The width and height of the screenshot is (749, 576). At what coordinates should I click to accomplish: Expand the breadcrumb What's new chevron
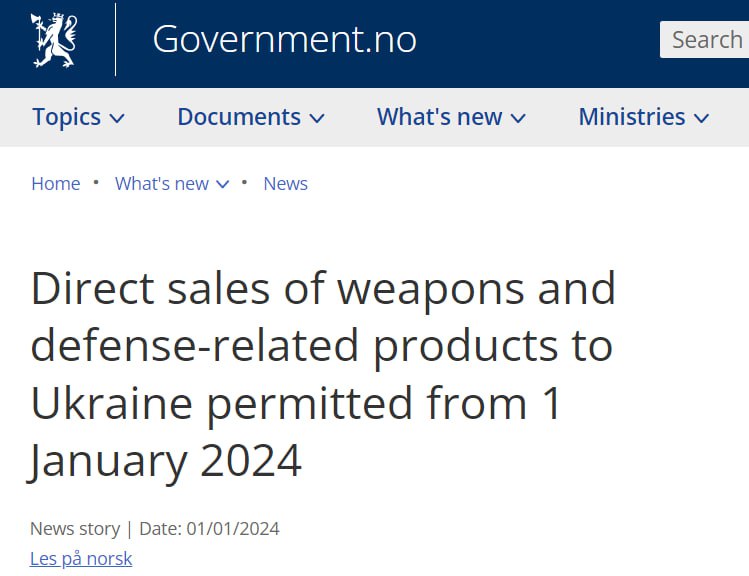point(223,185)
